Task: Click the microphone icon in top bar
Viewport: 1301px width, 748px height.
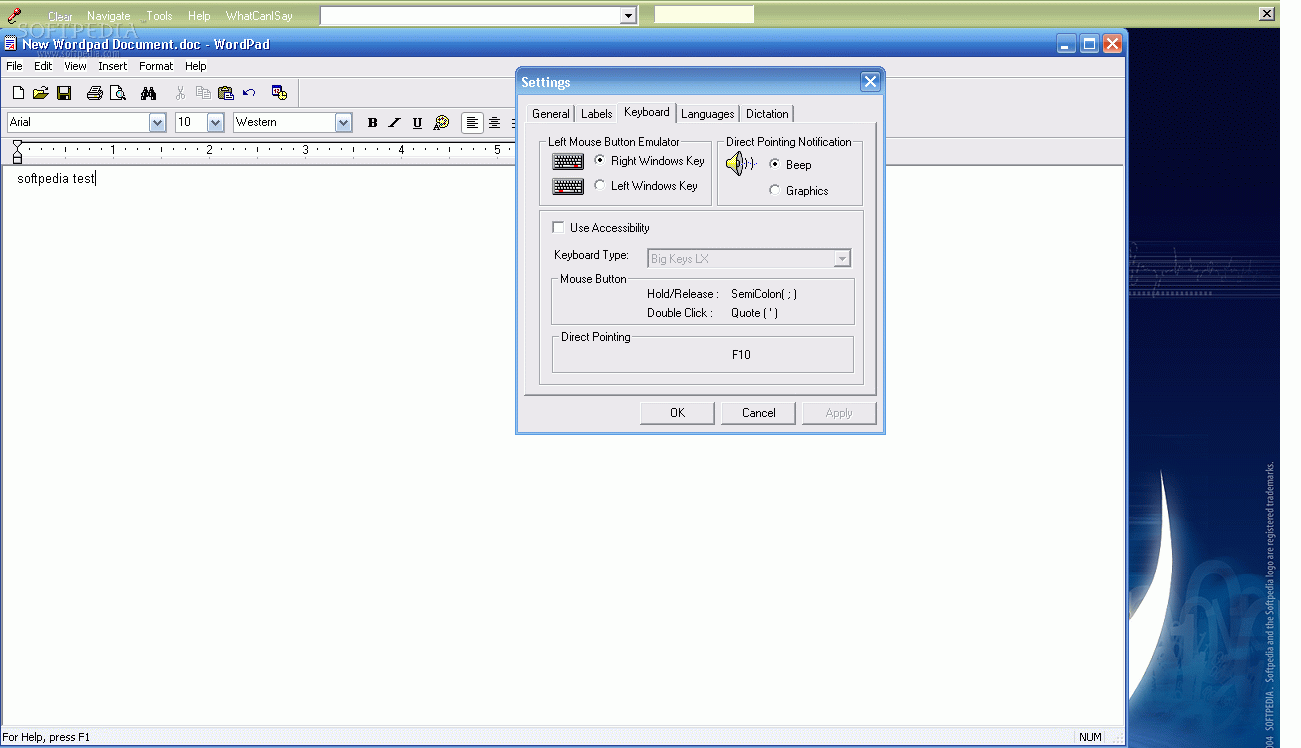Action: click(14, 15)
